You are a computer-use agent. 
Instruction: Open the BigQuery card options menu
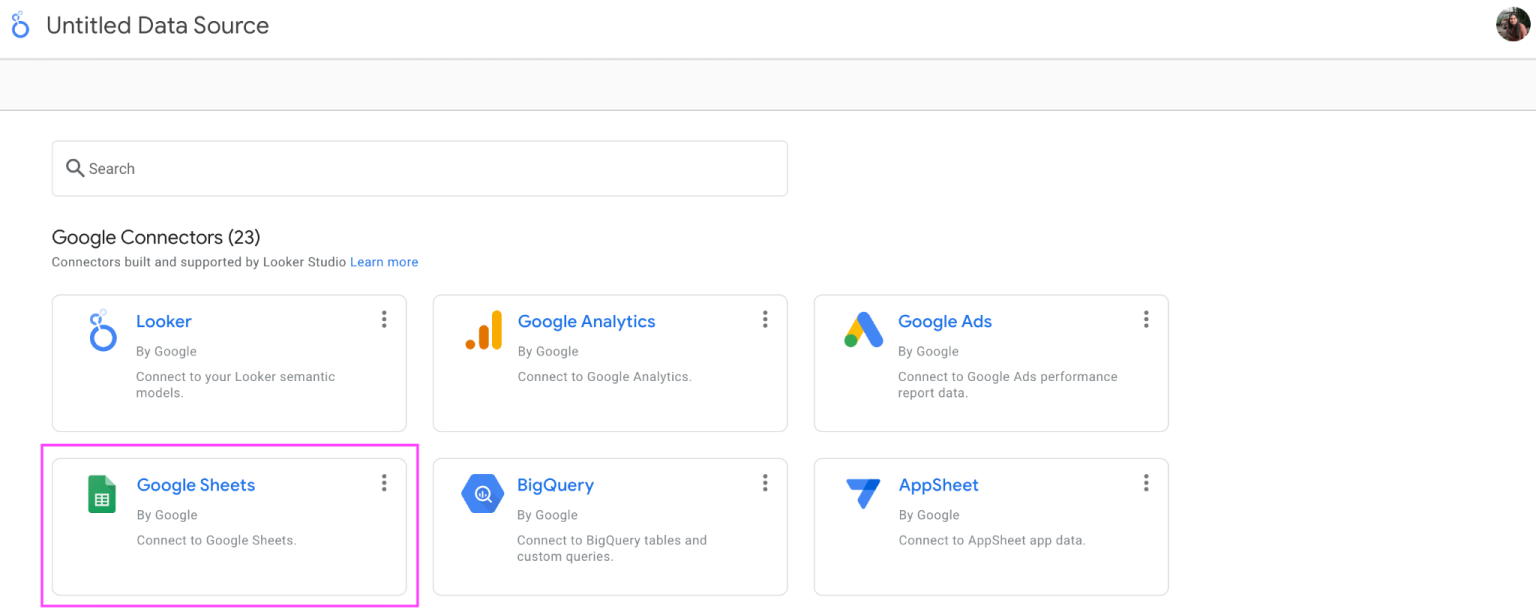tap(765, 482)
